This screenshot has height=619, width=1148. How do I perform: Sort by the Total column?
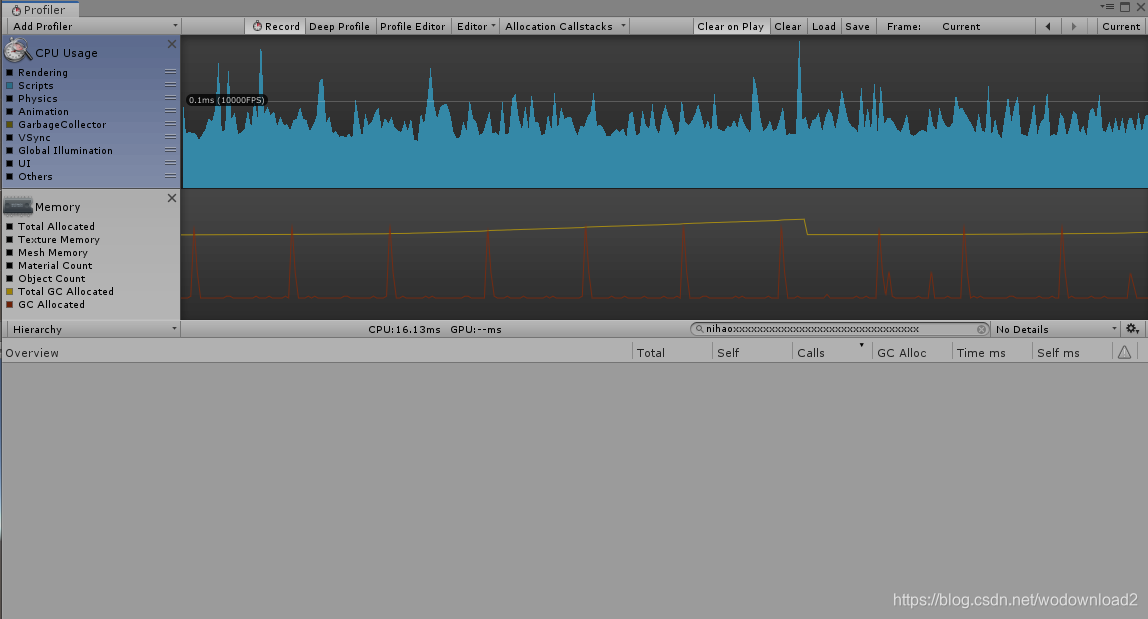(x=671, y=352)
